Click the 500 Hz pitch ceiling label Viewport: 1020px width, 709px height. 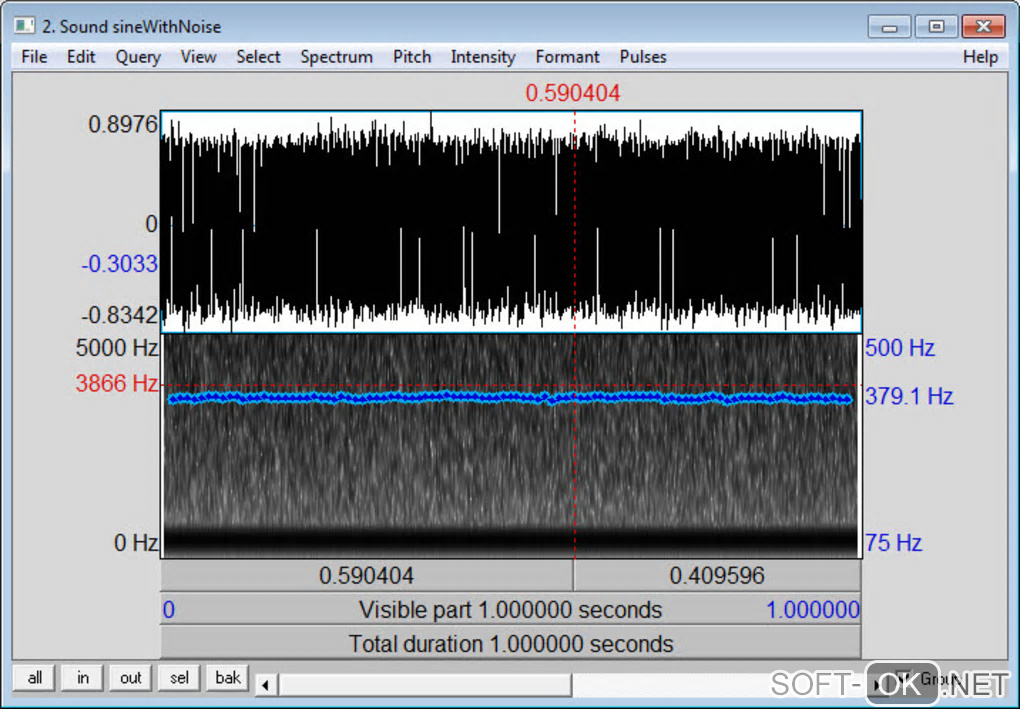[900, 348]
